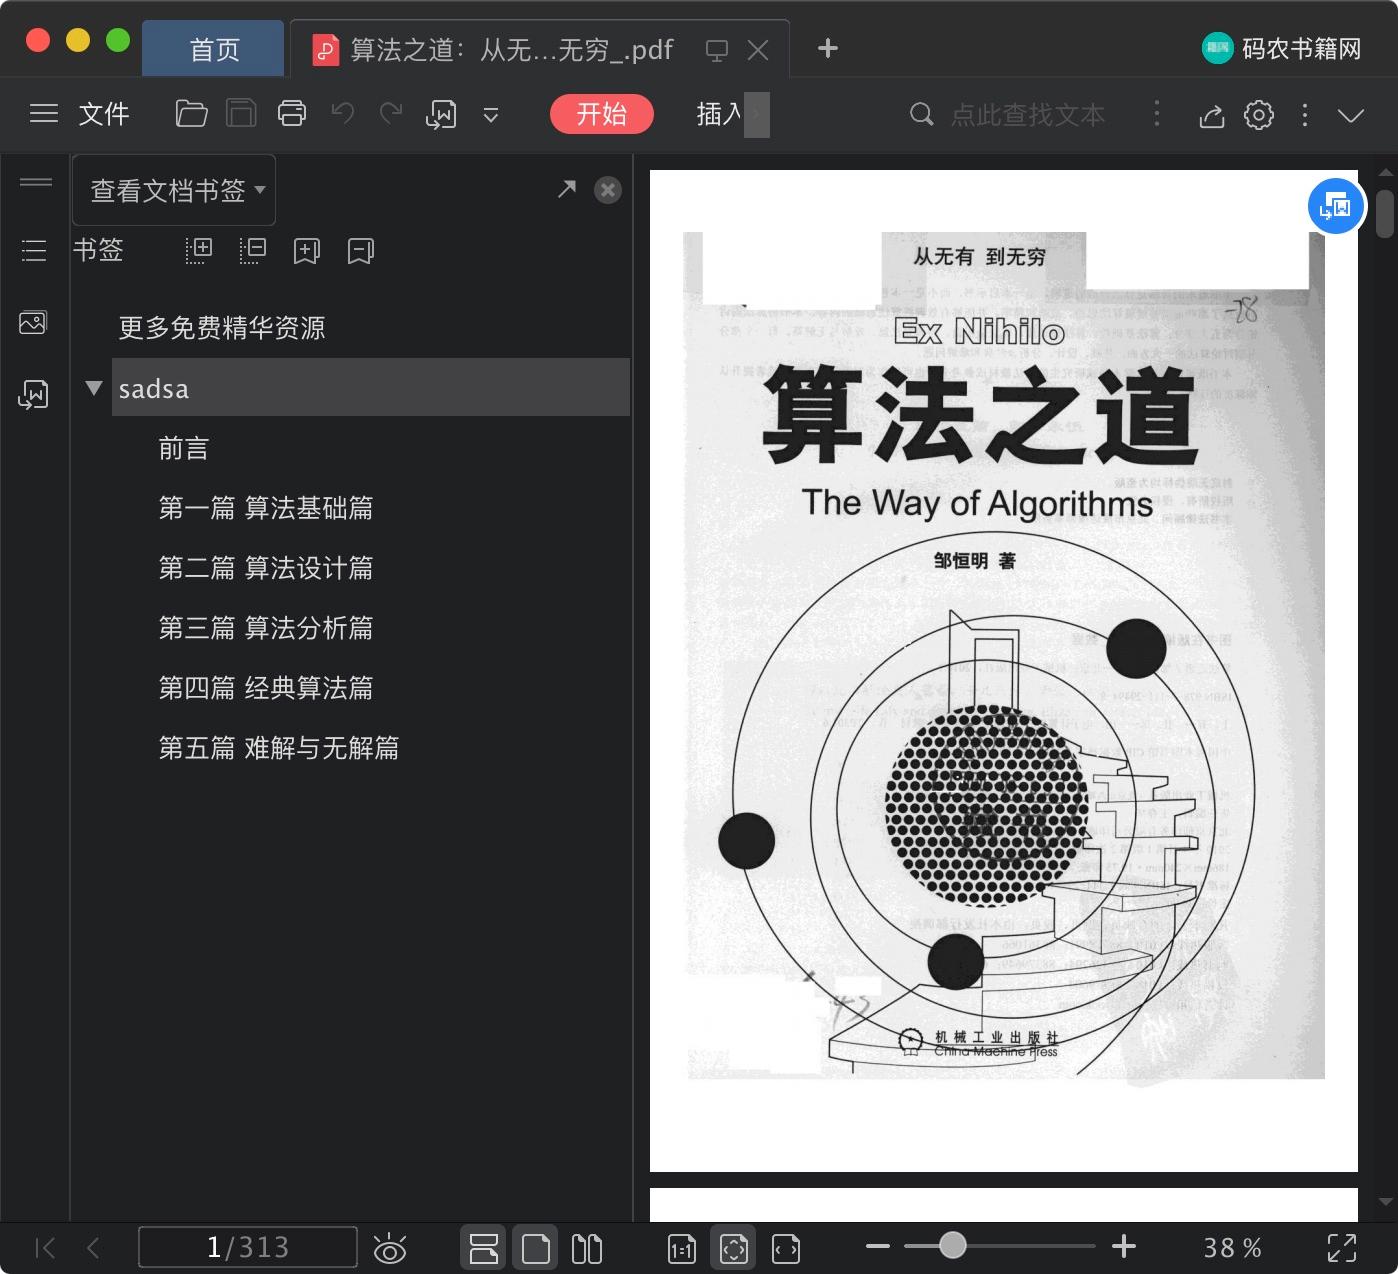Toggle eye protection mode icon
The height and width of the screenshot is (1274, 1398).
coord(390,1248)
